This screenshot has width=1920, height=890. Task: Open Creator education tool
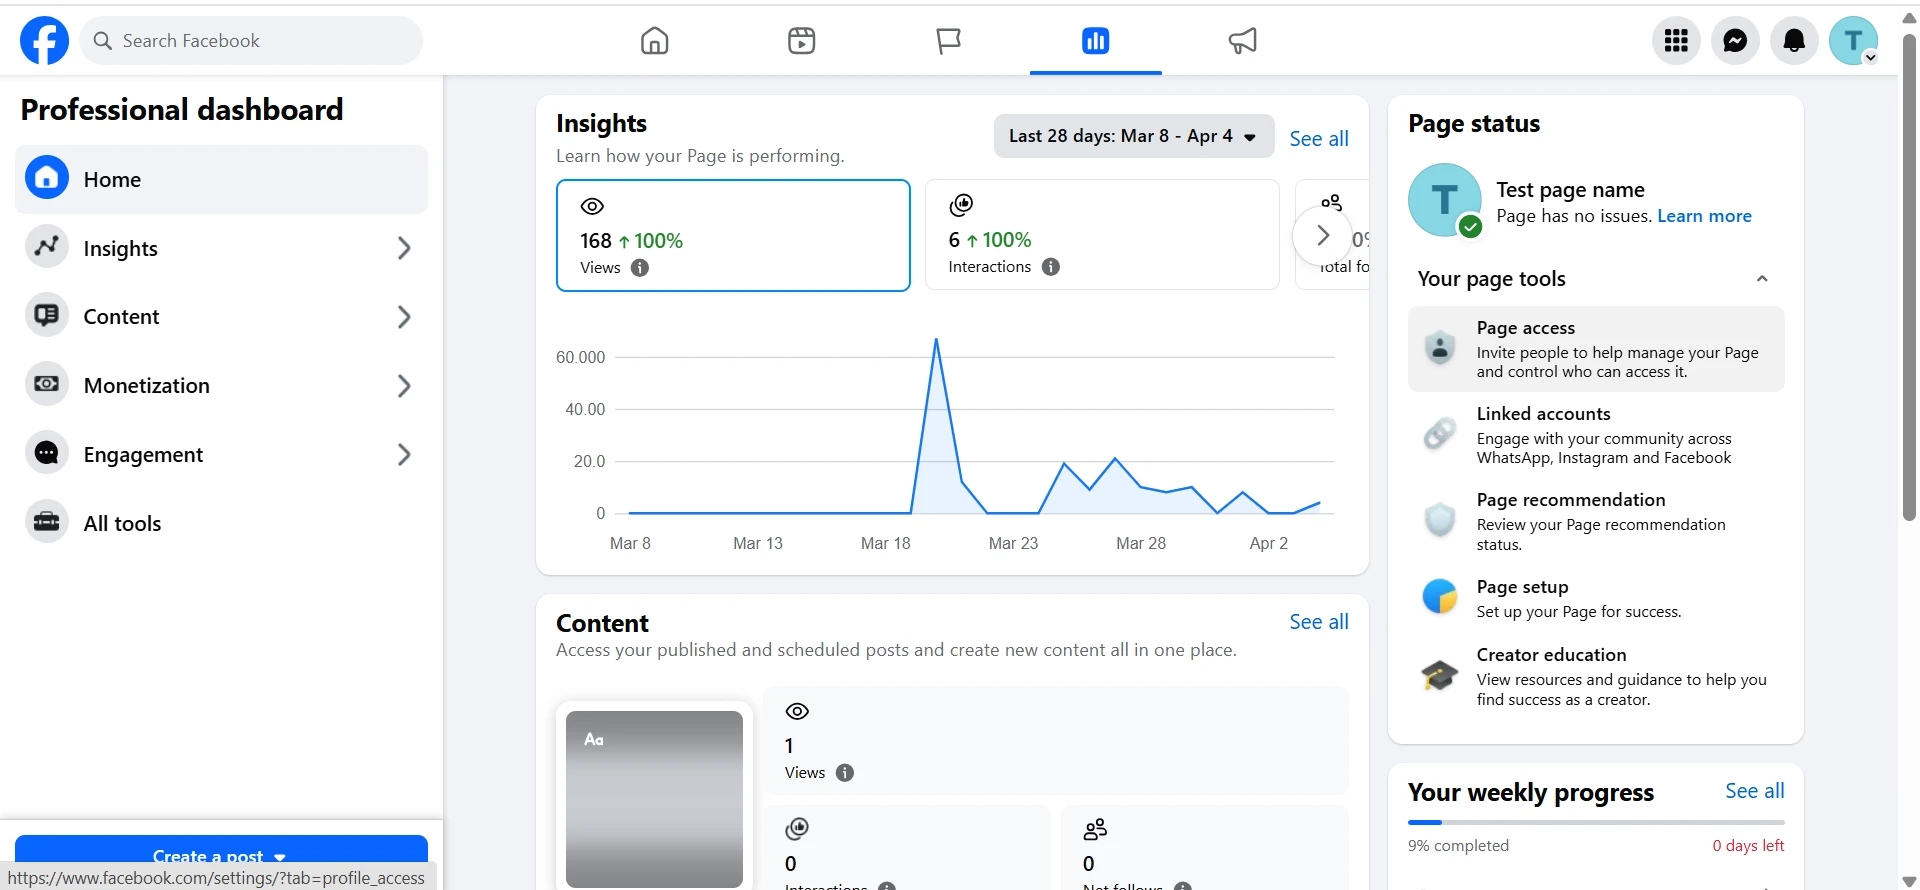click(x=1596, y=676)
